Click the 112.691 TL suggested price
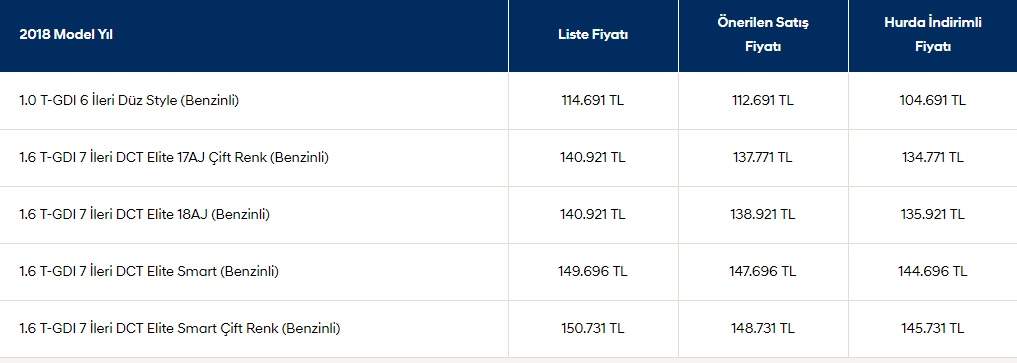The height and width of the screenshot is (363, 1017). pyautogui.click(x=763, y=100)
